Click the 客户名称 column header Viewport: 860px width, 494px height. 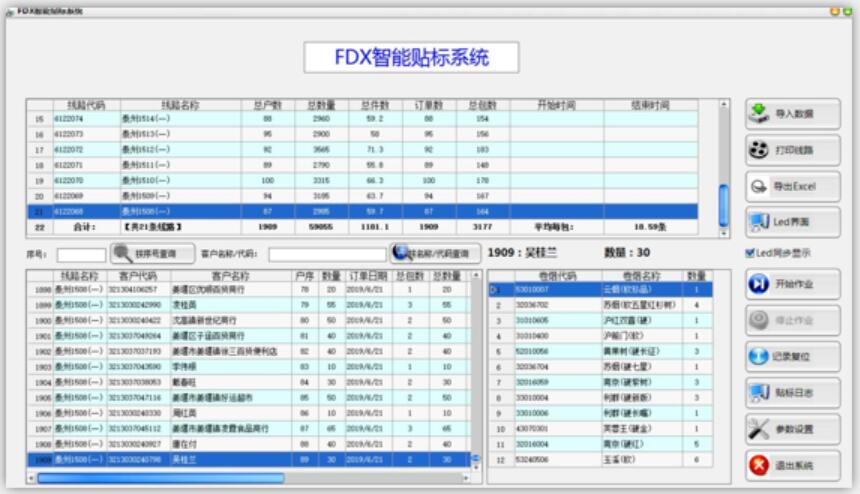[x=231, y=276]
